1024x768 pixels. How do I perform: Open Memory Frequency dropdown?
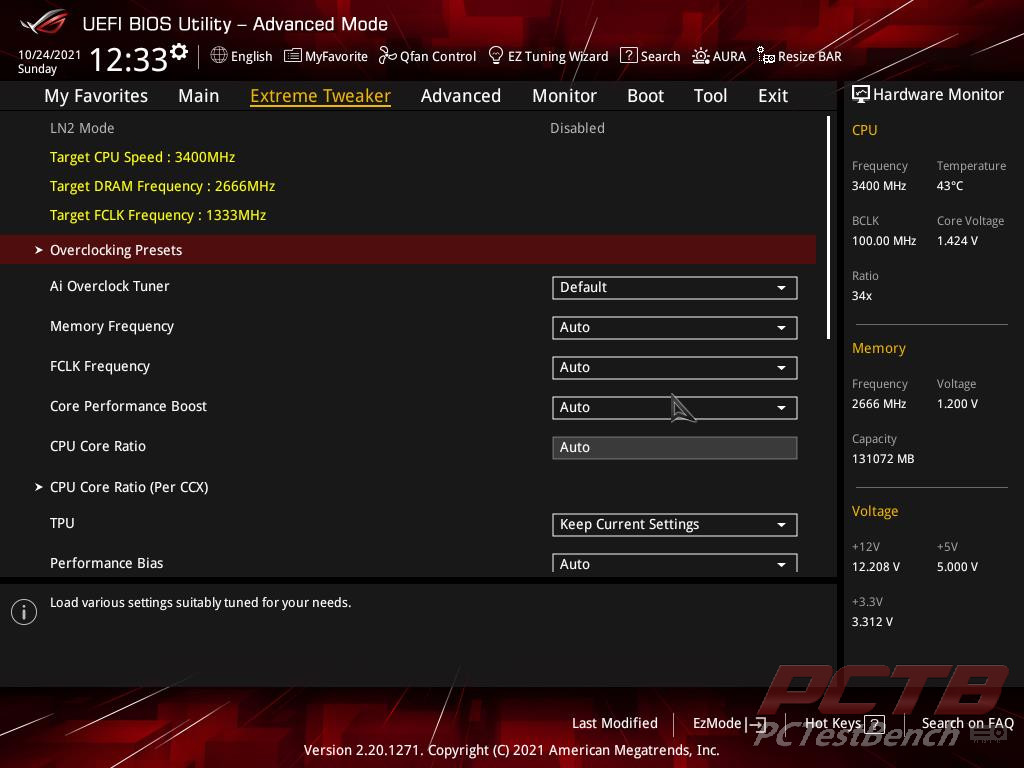pyautogui.click(x=675, y=327)
